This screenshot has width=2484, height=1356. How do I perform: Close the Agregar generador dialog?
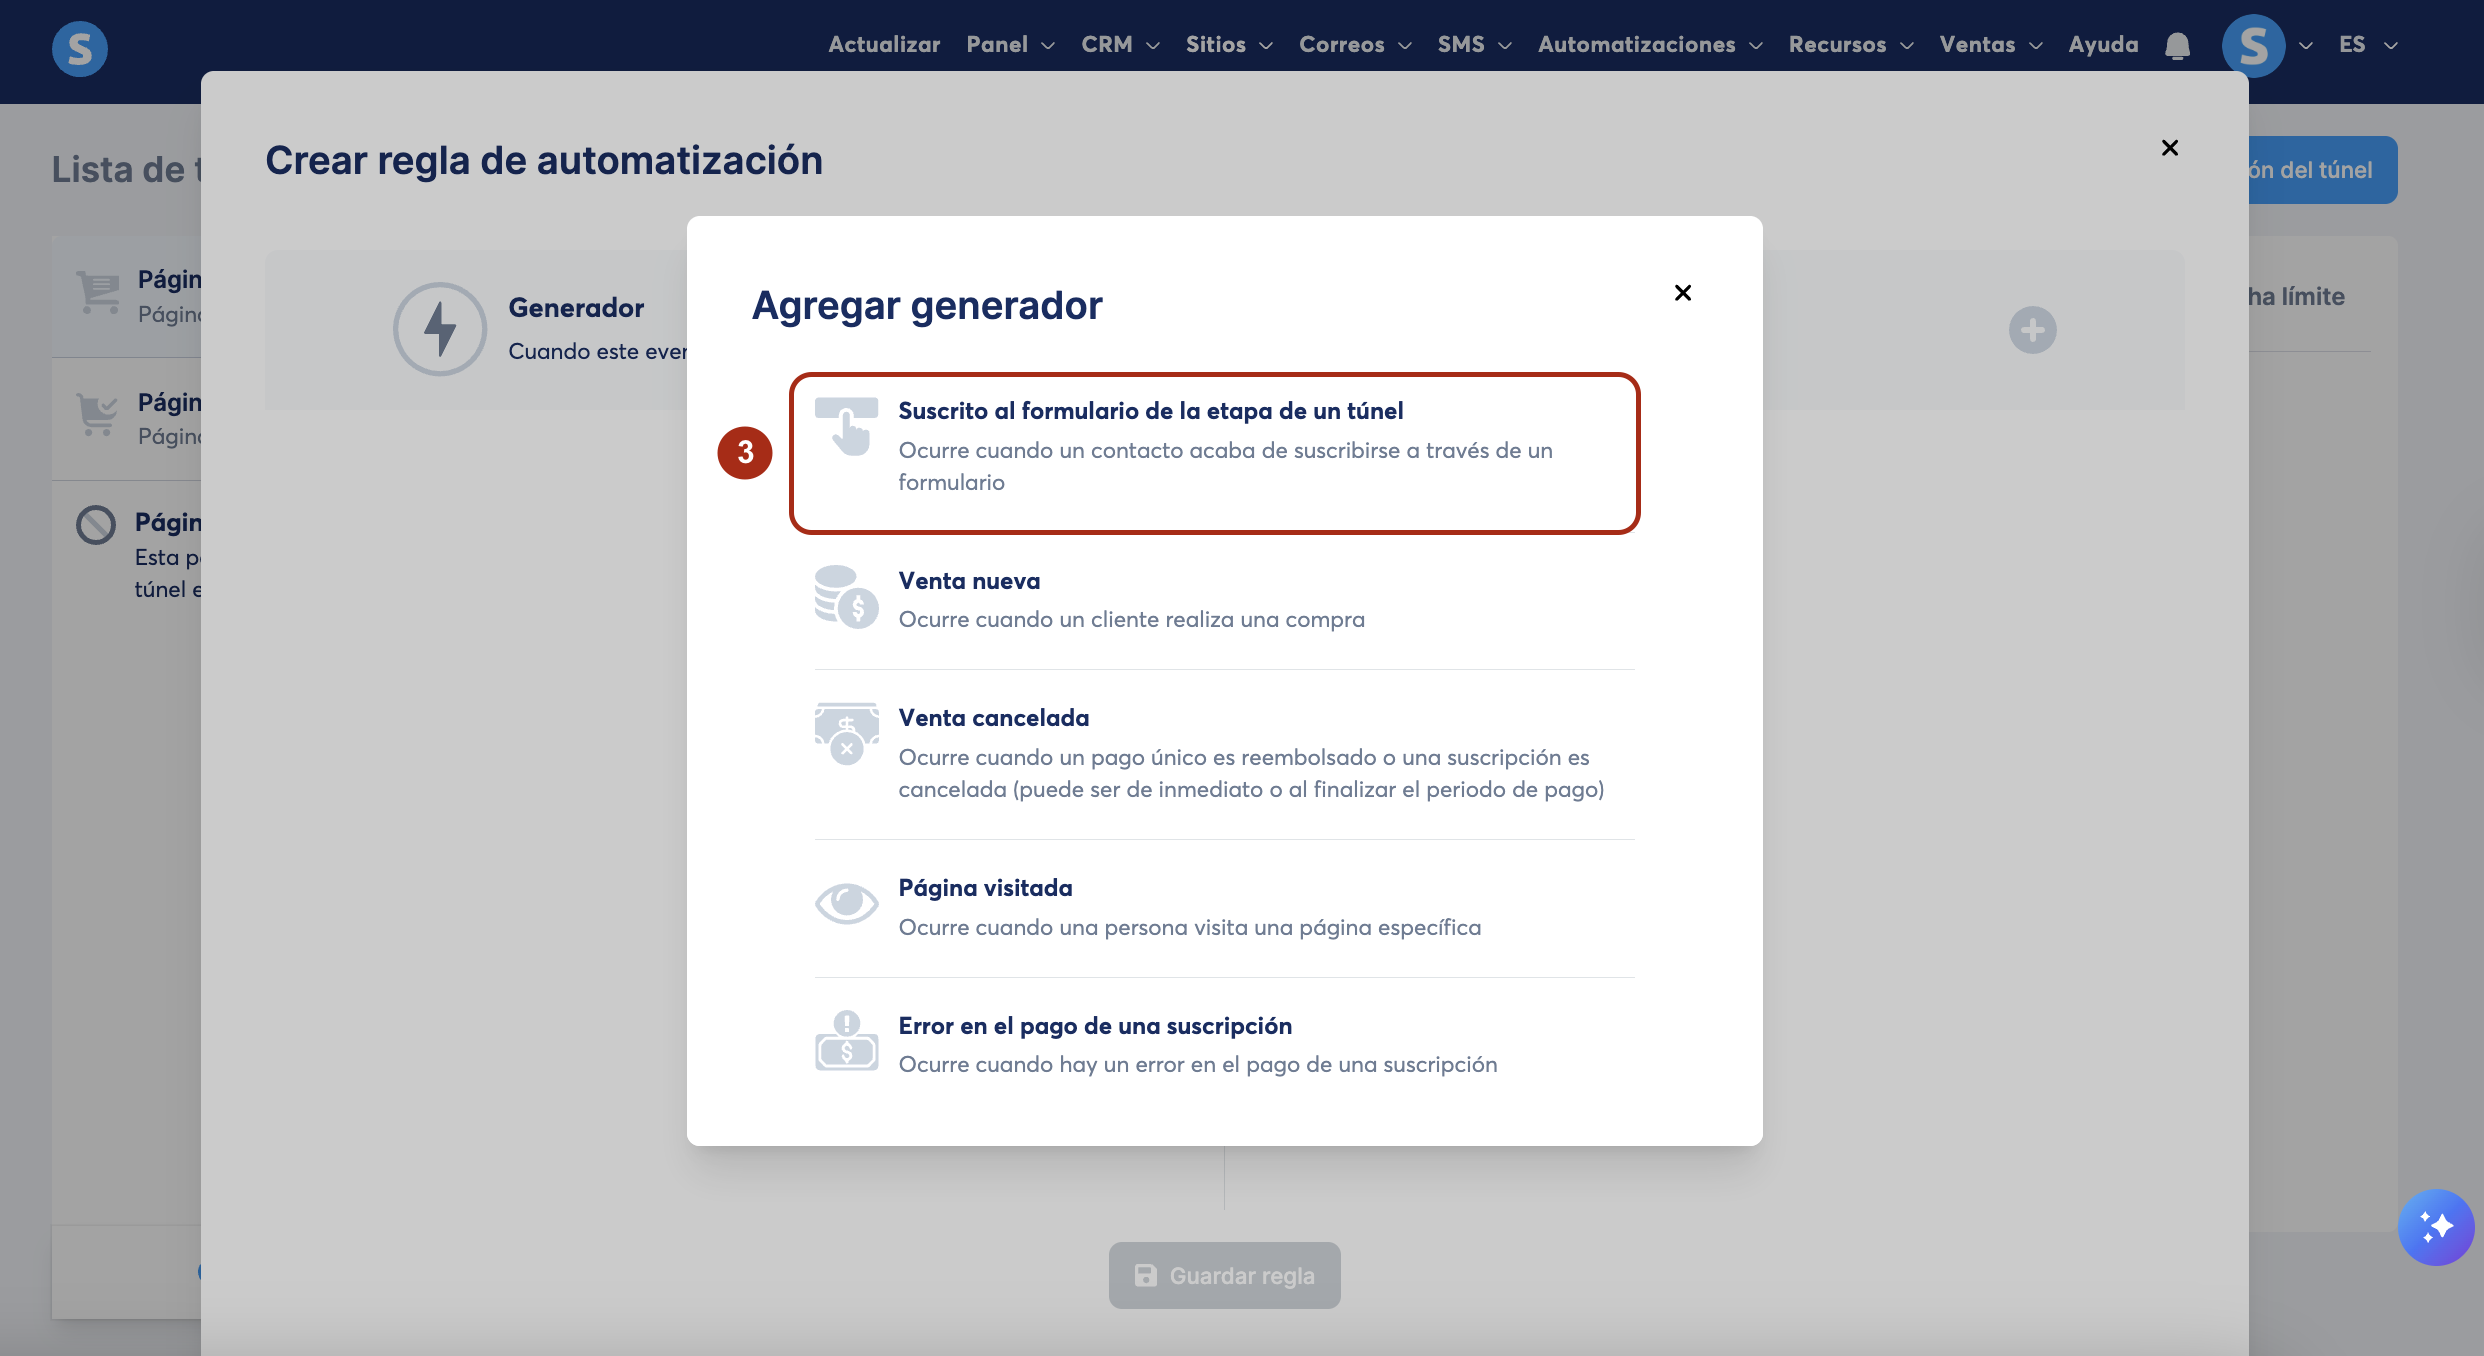coord(1683,293)
